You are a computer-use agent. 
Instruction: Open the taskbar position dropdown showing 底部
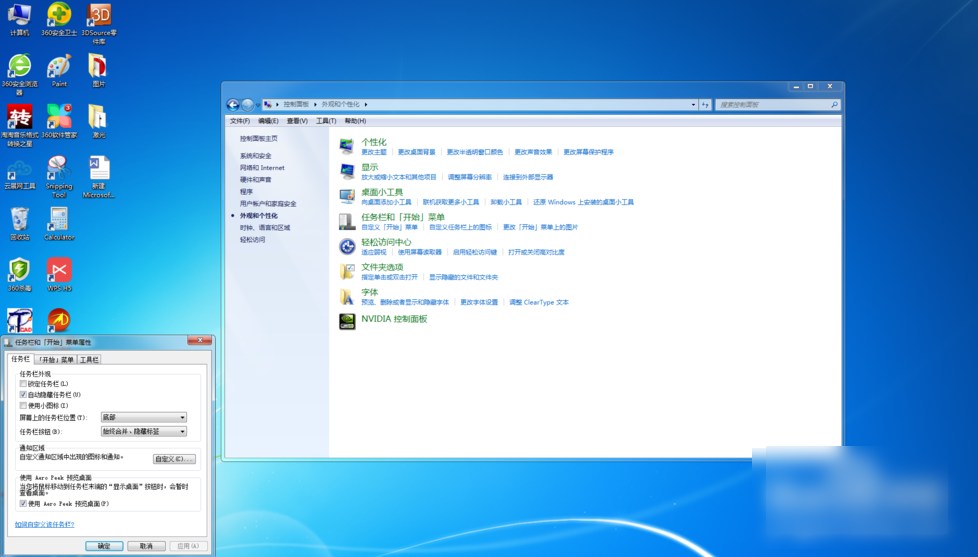tap(144, 417)
